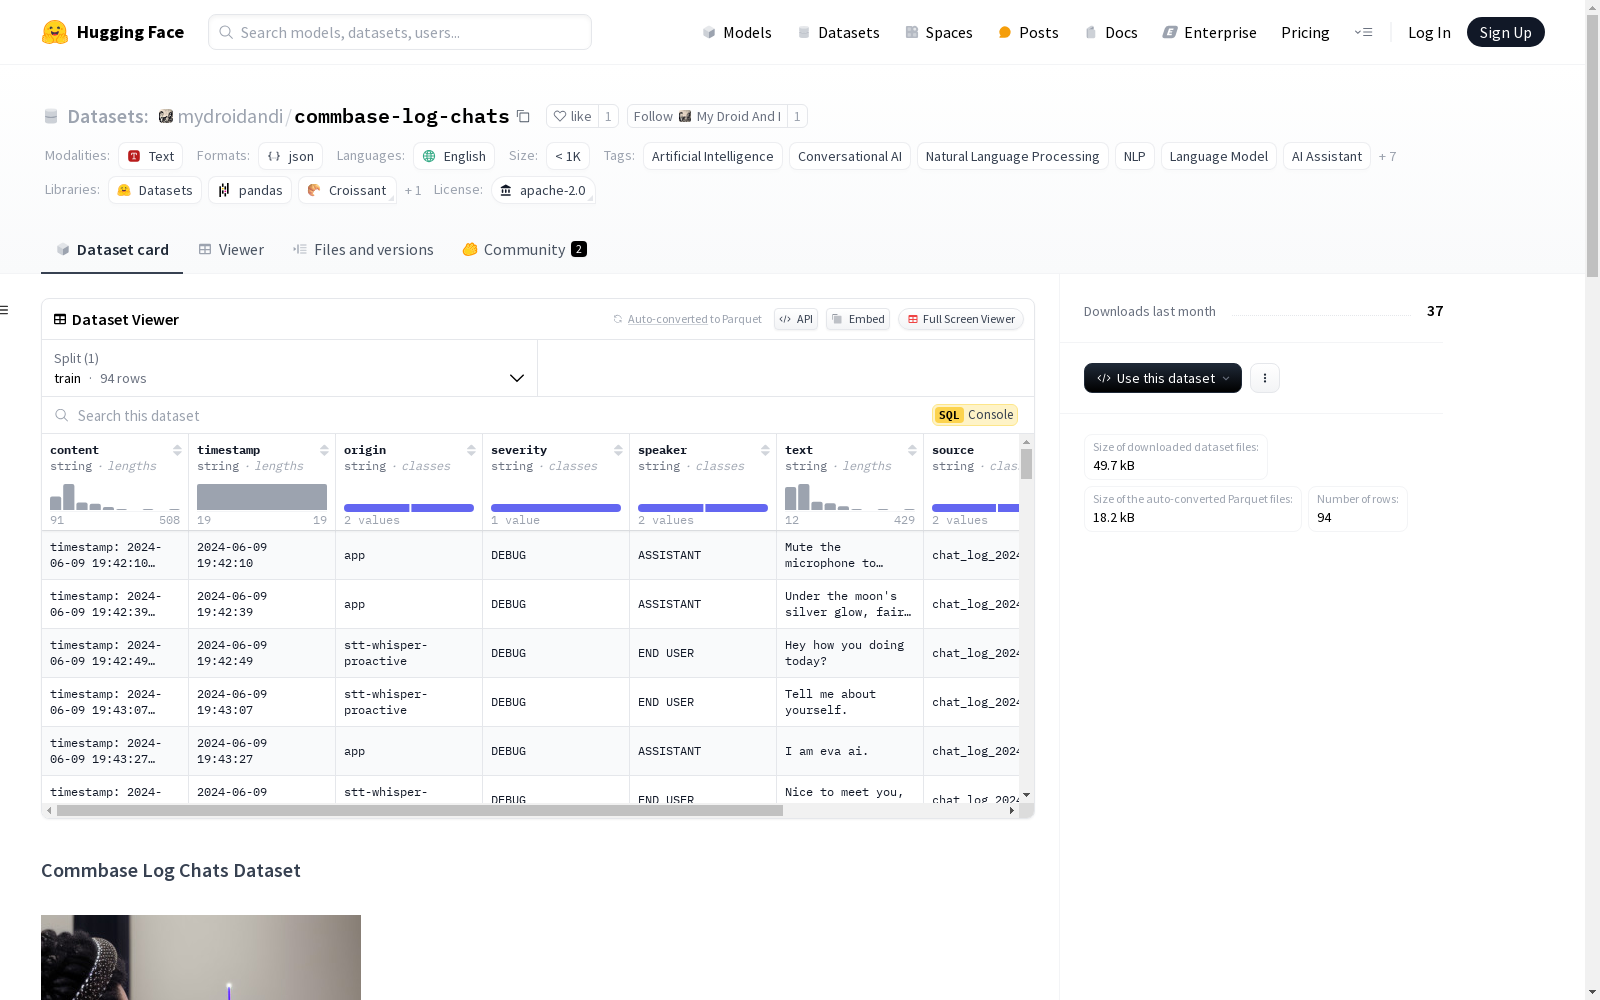Viewport: 1600px width, 1000px height.
Task: Open the three-dot more options button
Action: [1265, 378]
